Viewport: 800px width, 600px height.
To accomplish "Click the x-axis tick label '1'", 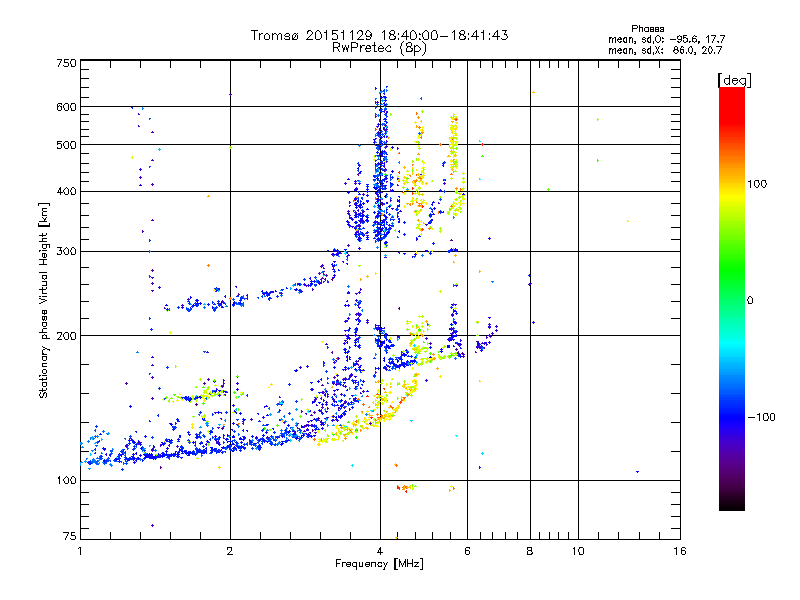I will coord(80,551).
